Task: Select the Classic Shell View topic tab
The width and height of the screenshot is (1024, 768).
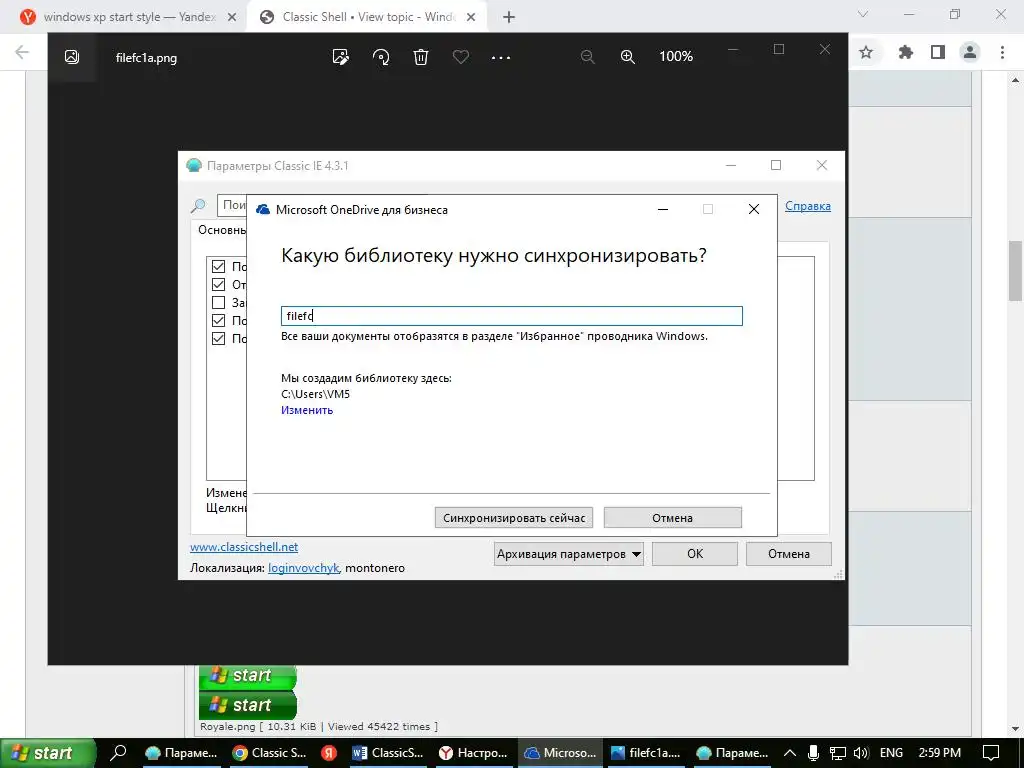Action: tap(366, 17)
